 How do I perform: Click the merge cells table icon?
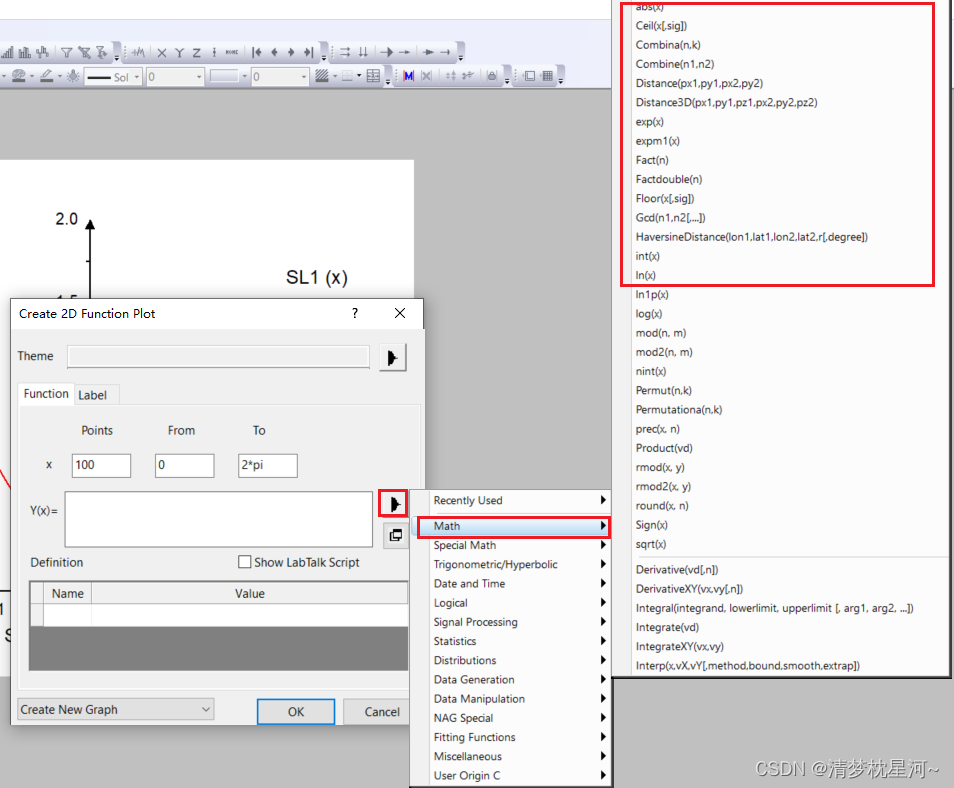pyautogui.click(x=373, y=76)
